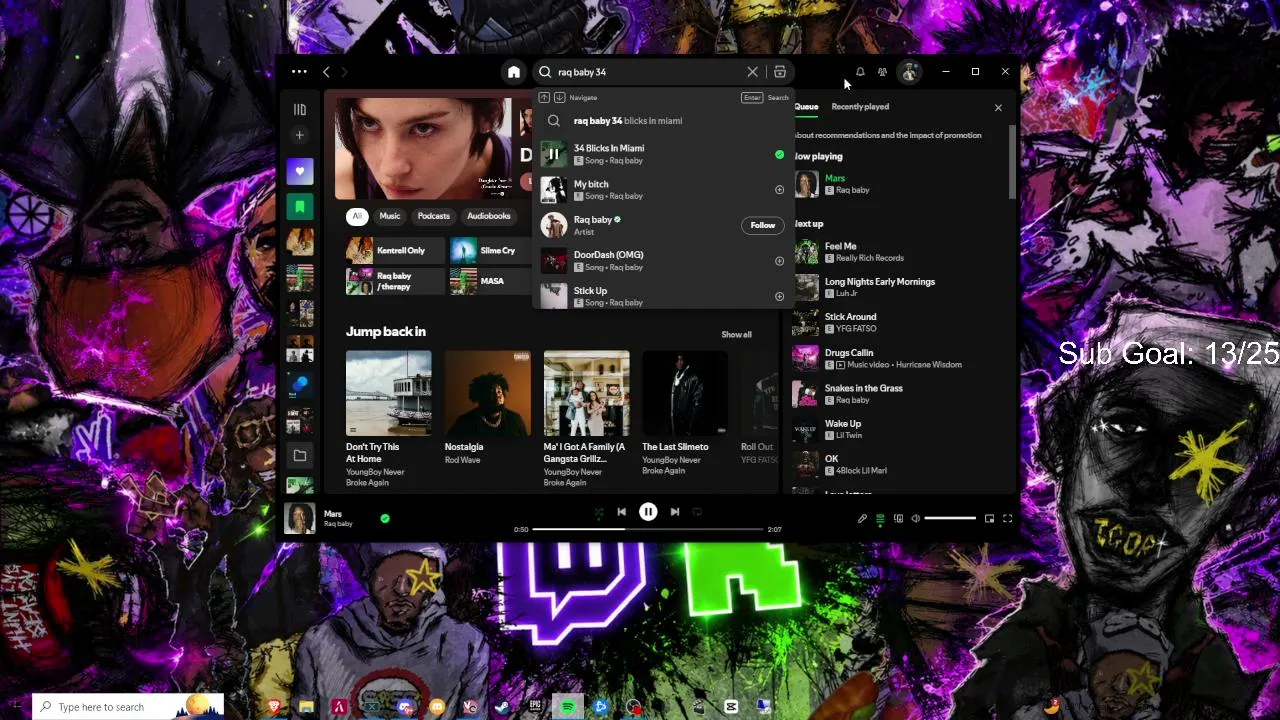Clear the search field text
This screenshot has width=1280, height=720.
pos(752,72)
